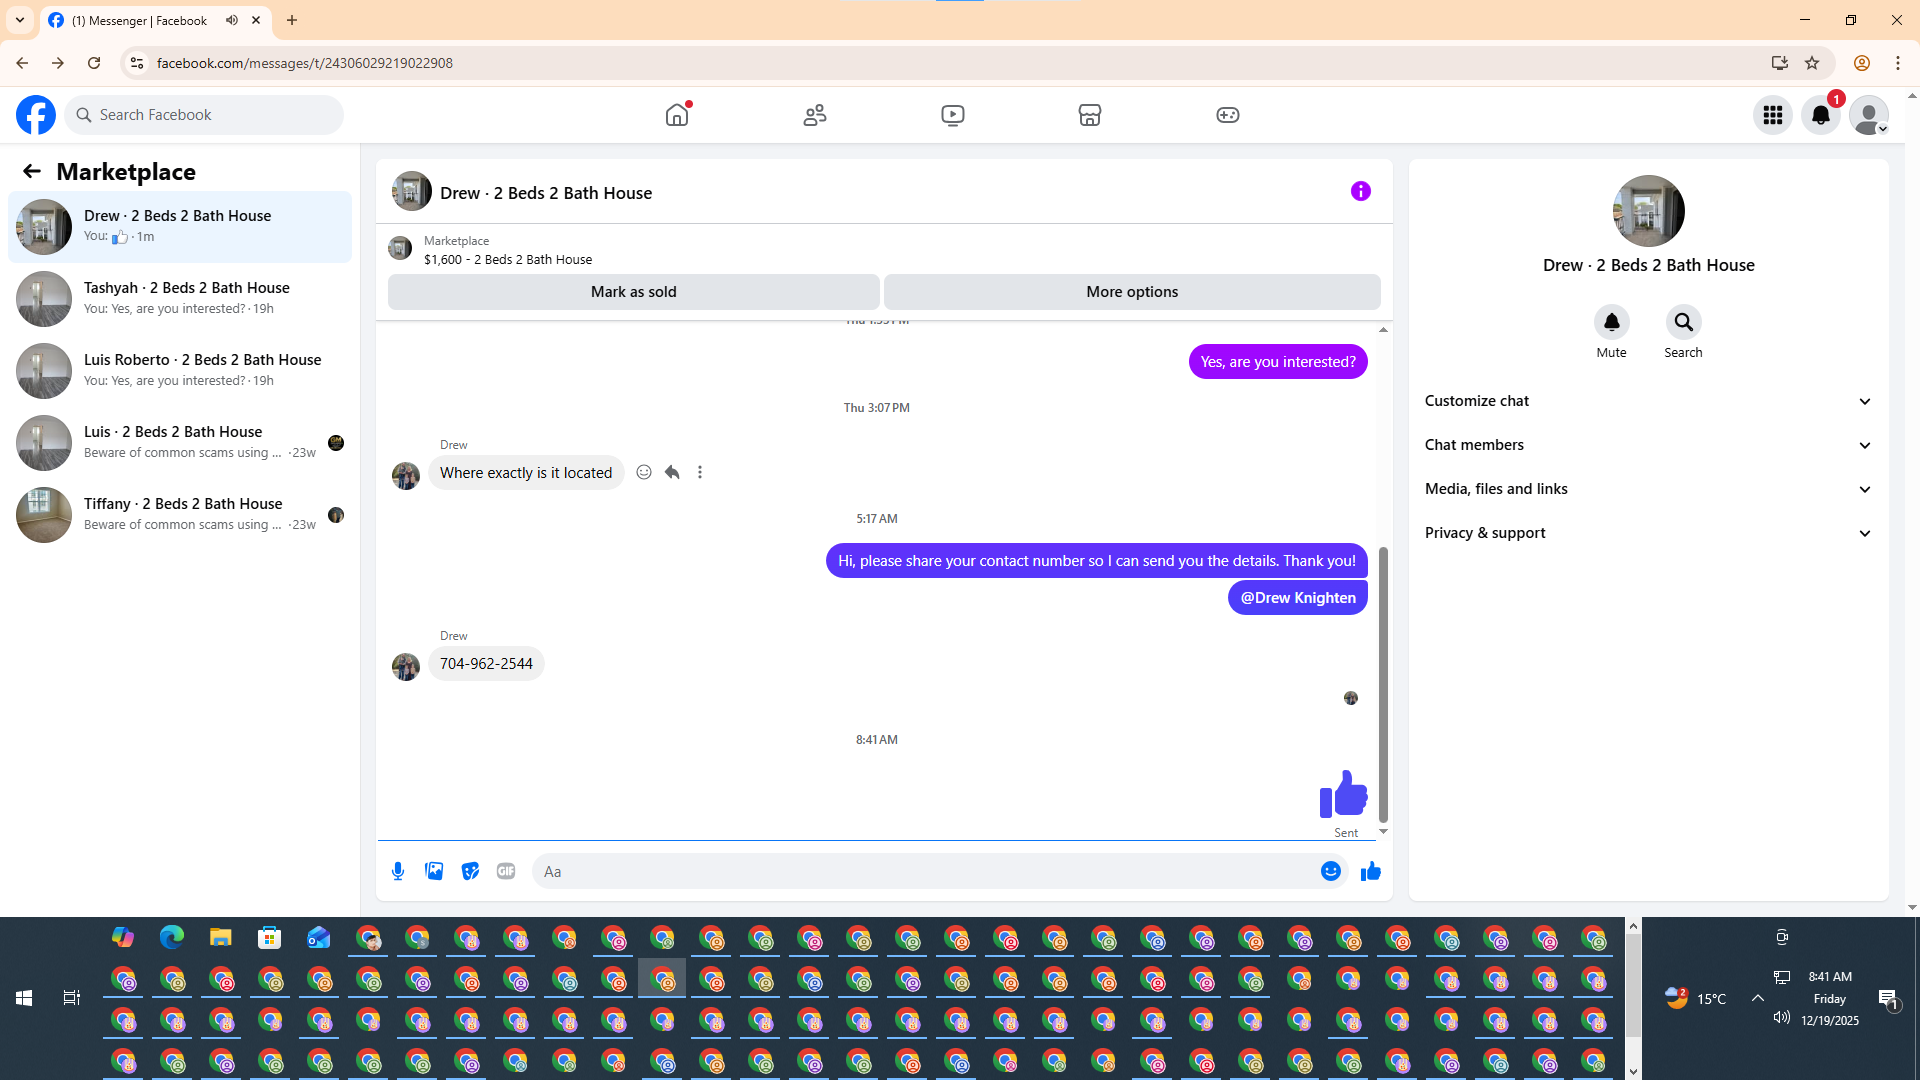Open the sticker picker icon
1920x1080 pixels.
click(470, 871)
